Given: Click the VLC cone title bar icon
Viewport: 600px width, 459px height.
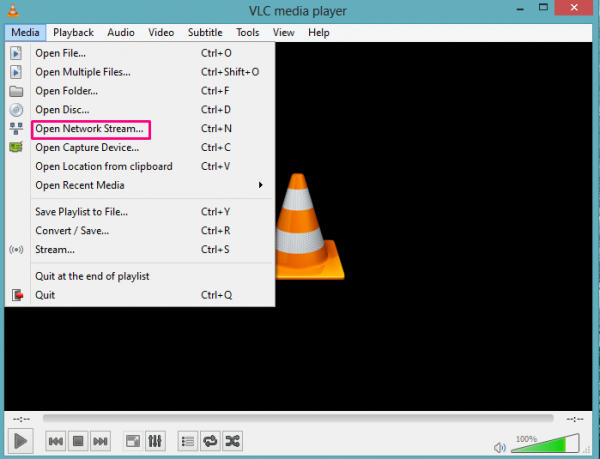Looking at the screenshot, I should [x=13, y=10].
